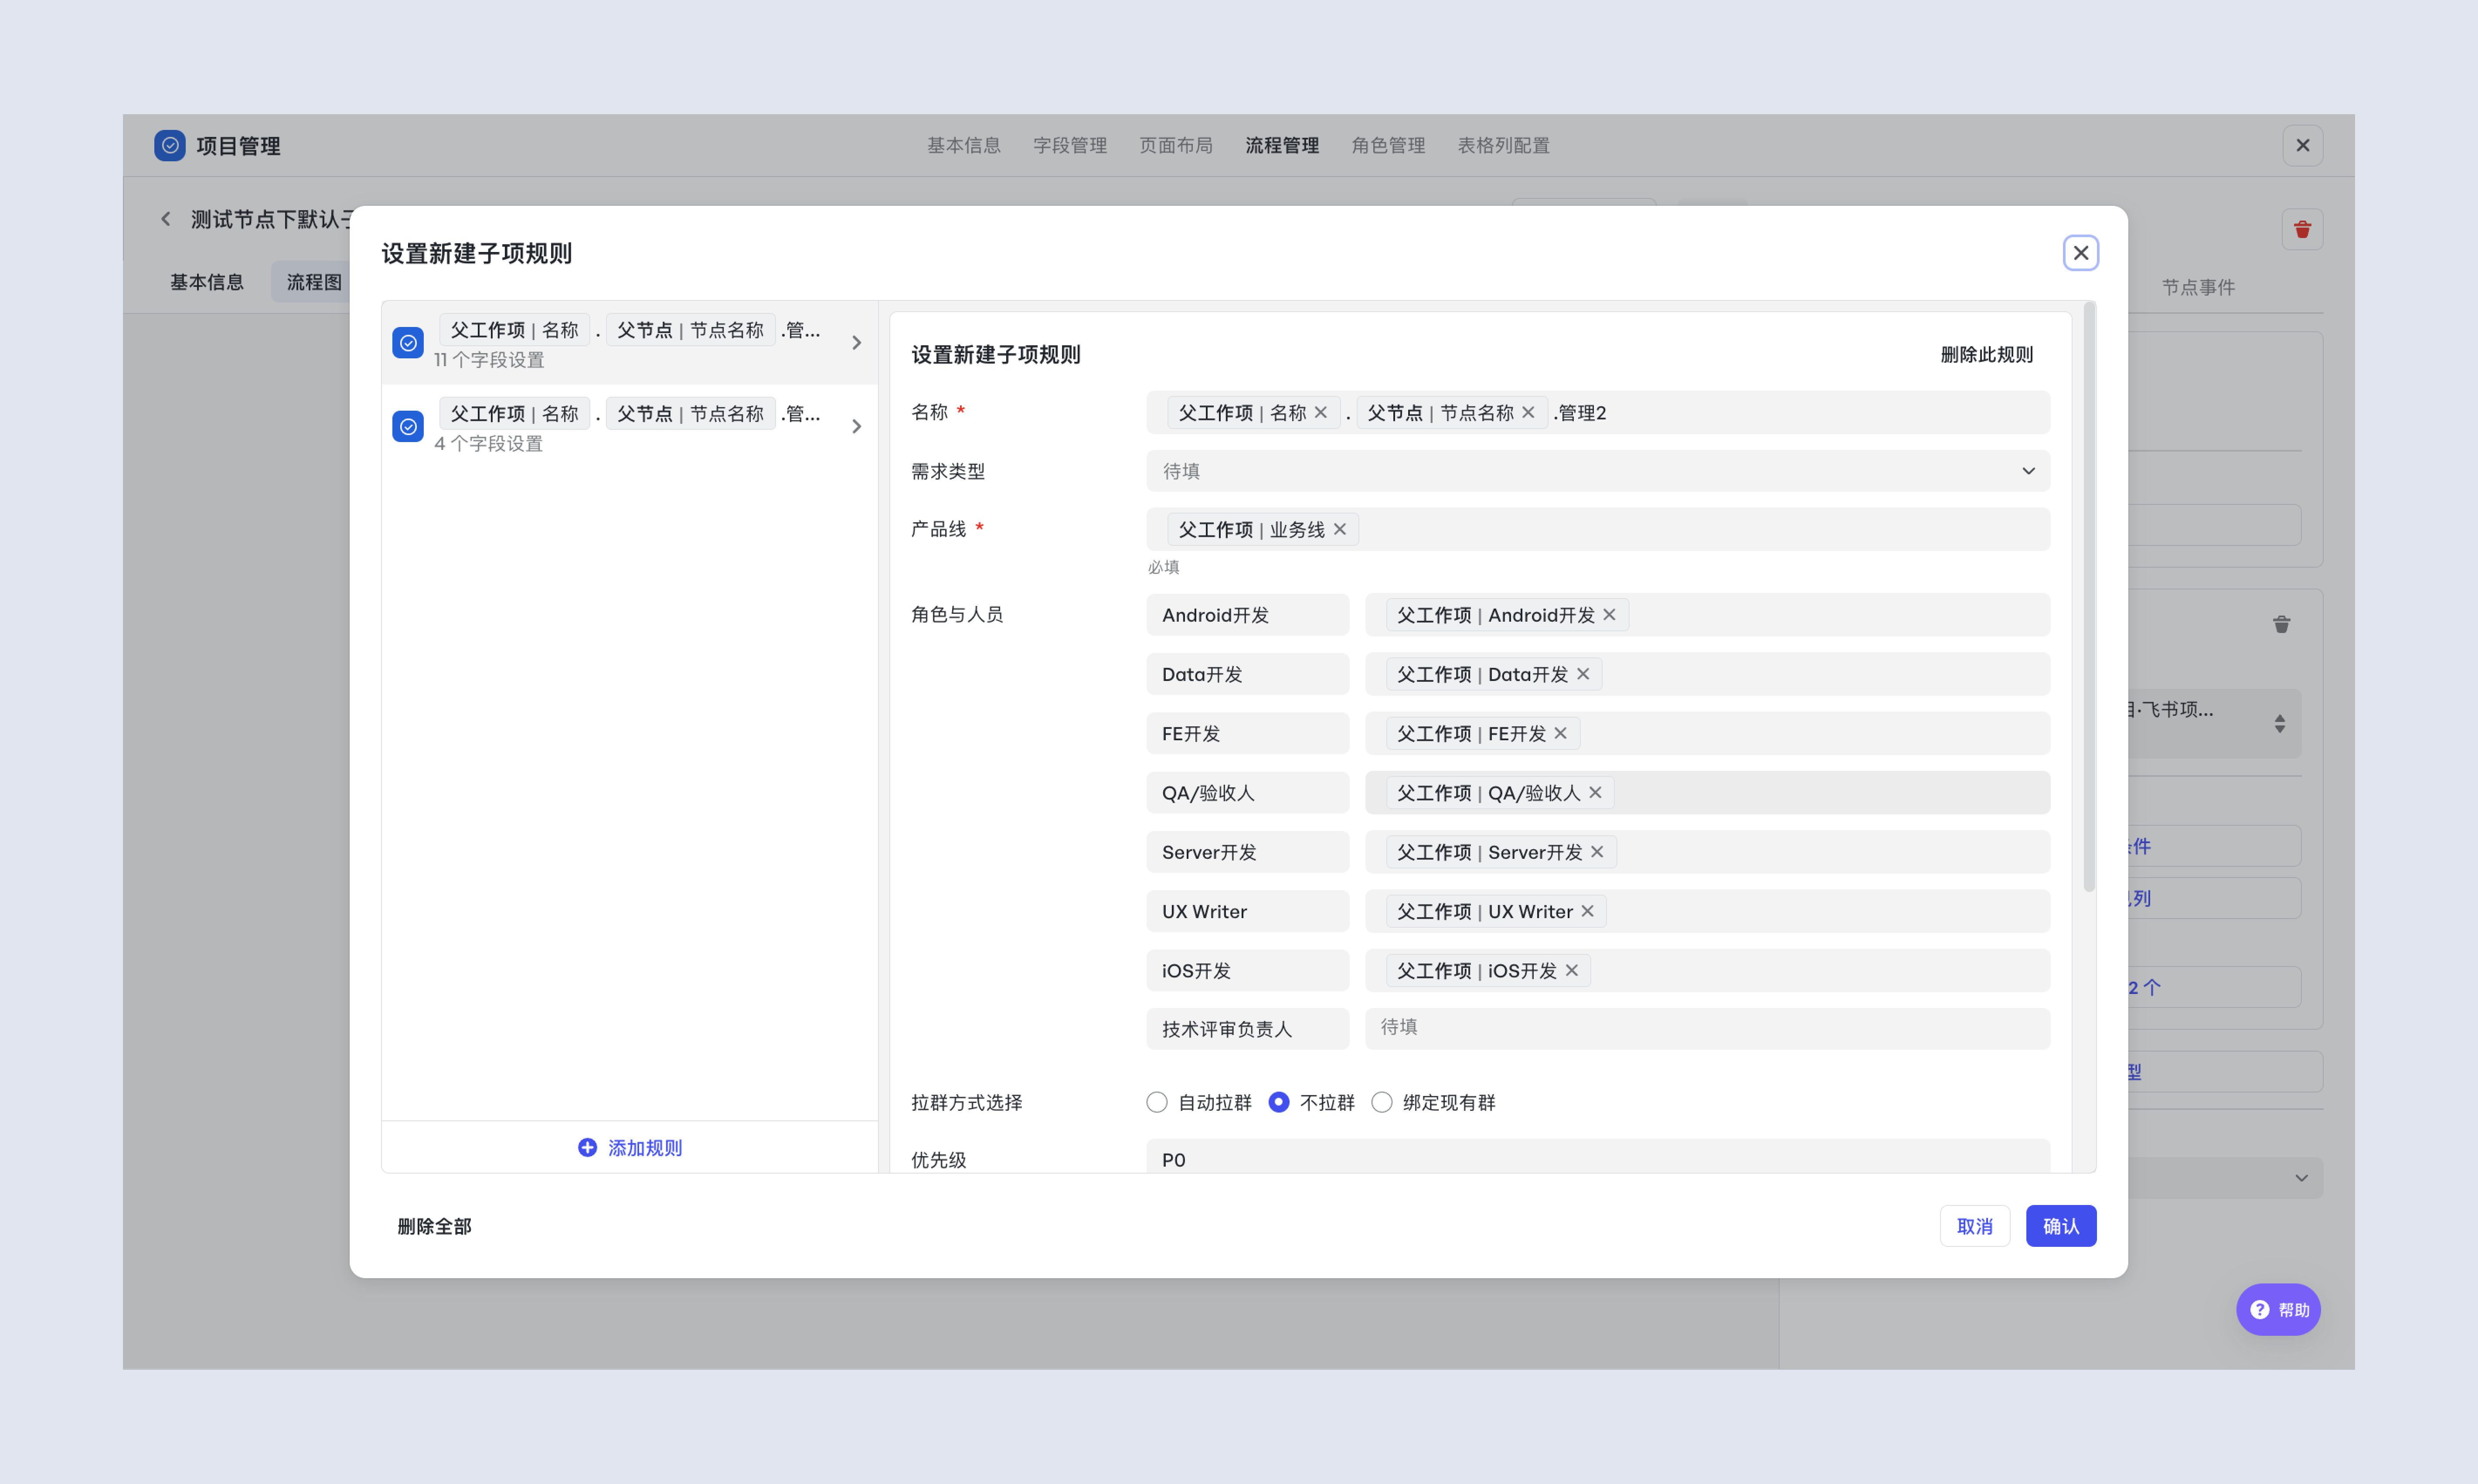Remove 父工作项 | FE开发 tag

[1560, 733]
